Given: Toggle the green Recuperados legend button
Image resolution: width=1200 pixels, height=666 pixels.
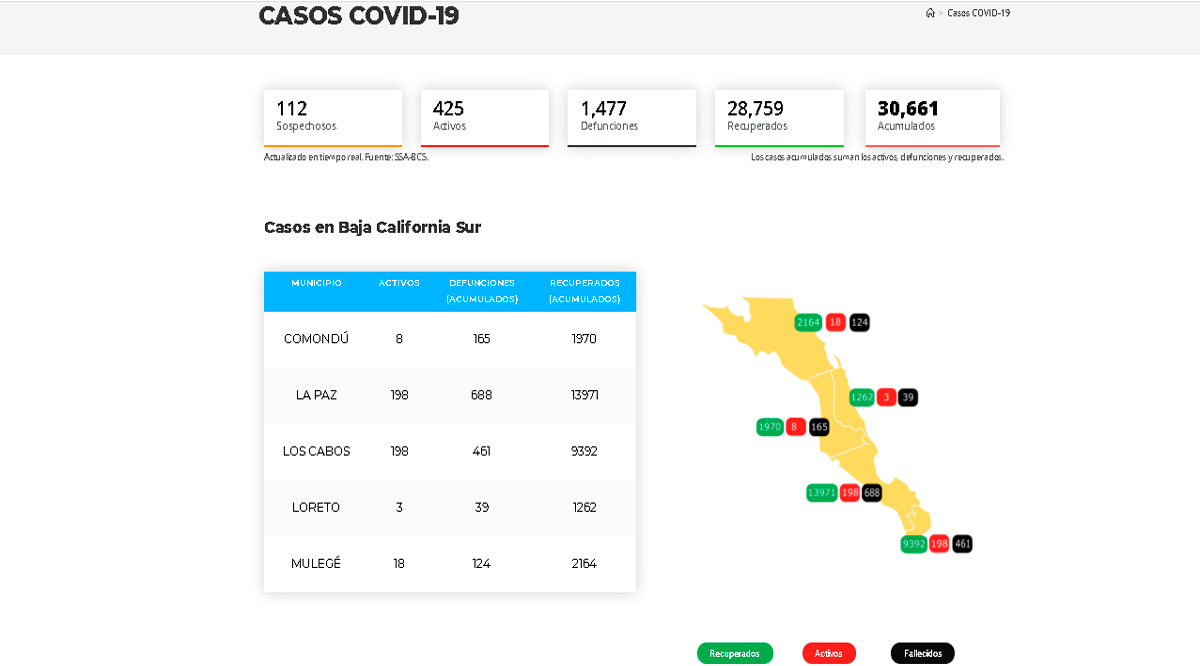Looking at the screenshot, I should click(735, 653).
